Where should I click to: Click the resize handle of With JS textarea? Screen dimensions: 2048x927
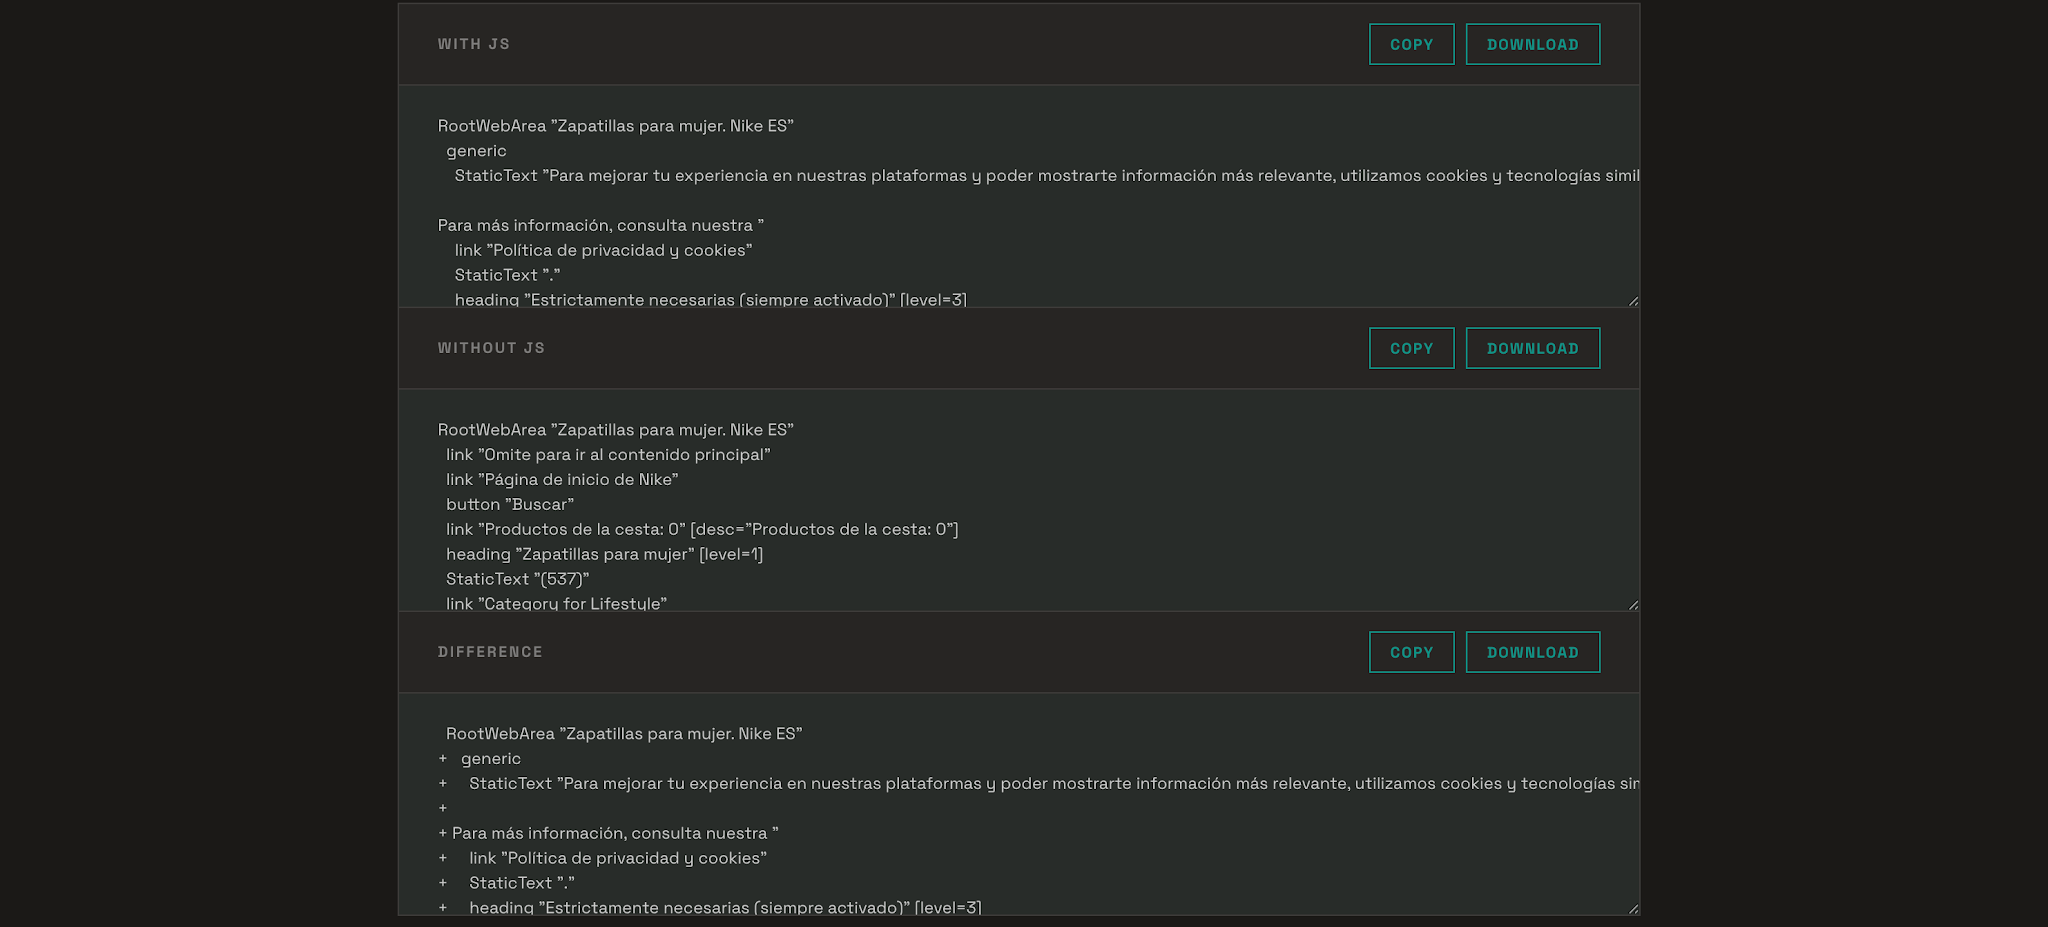pos(1633,301)
